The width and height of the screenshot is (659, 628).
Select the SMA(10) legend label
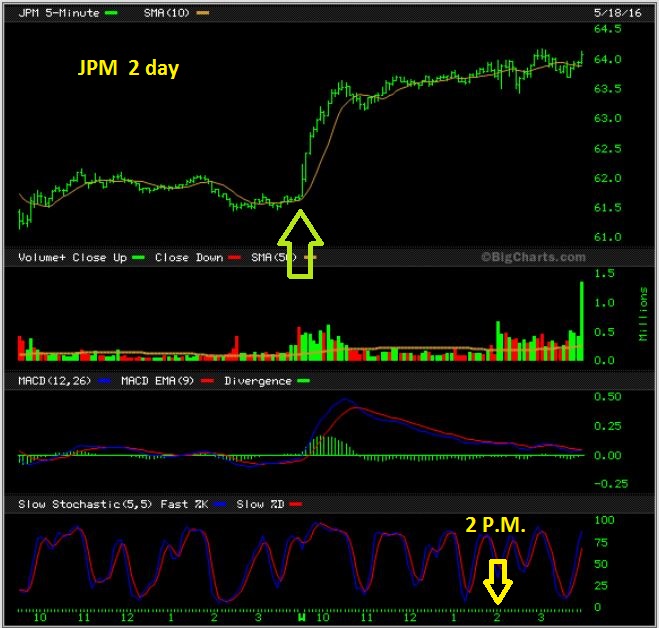tap(166, 13)
